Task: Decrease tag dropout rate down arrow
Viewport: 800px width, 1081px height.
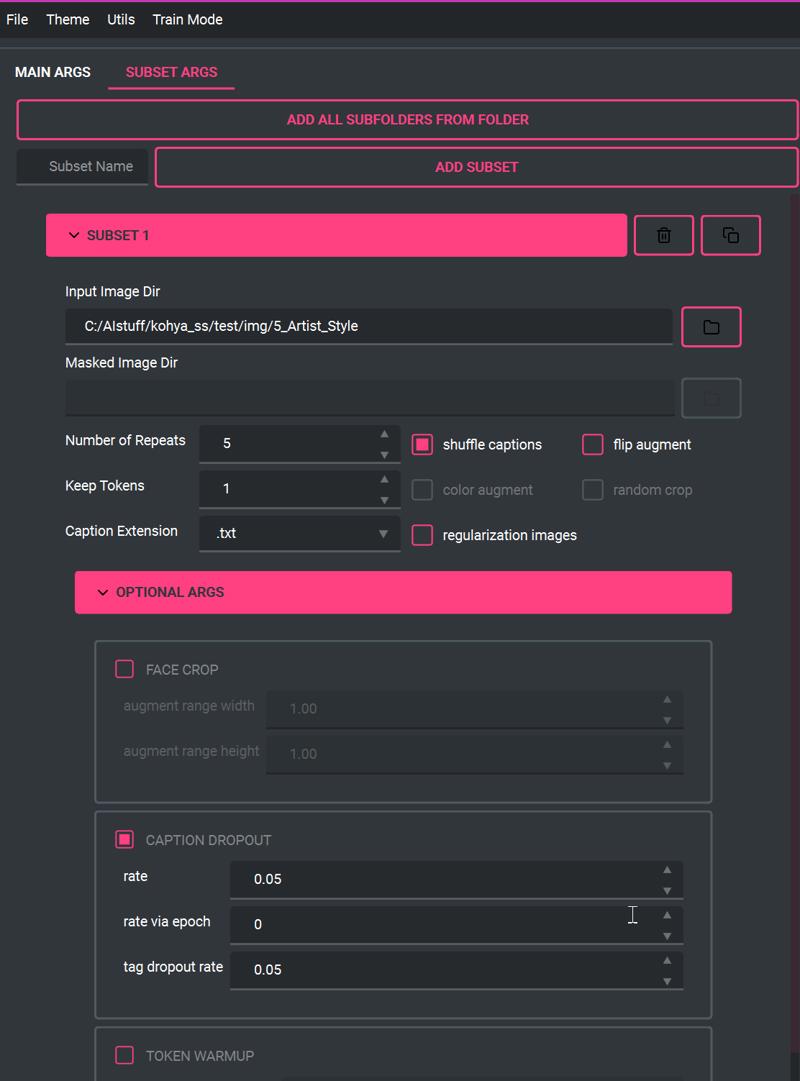Action: (667, 981)
